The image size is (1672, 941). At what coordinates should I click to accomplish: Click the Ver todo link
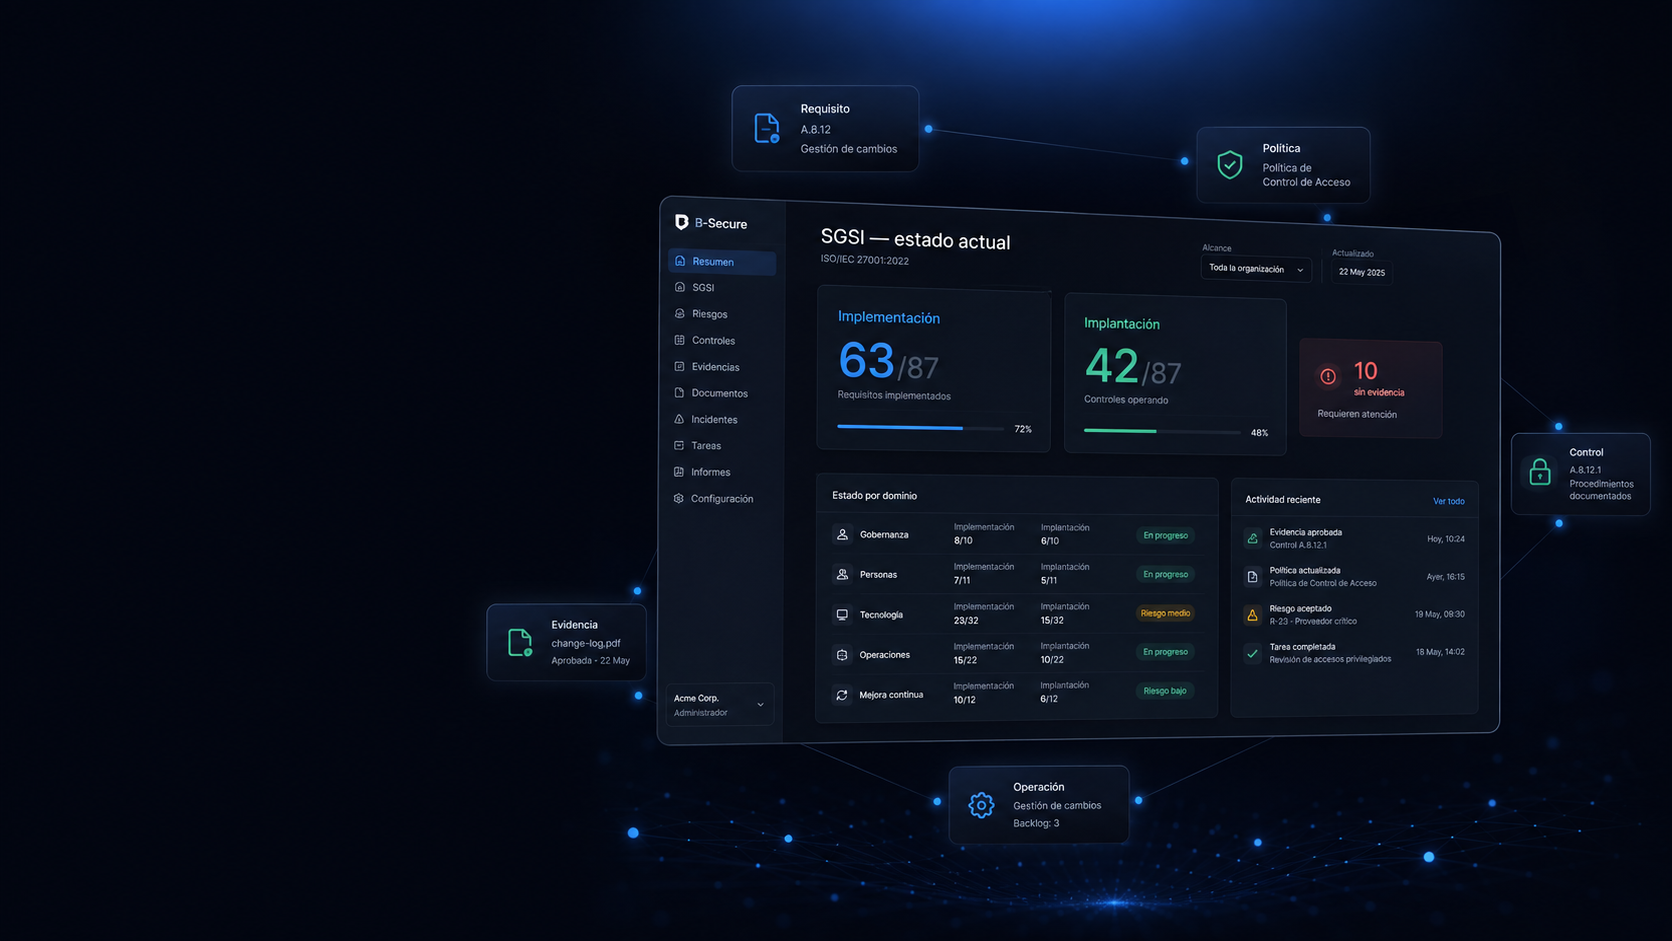[1448, 501]
